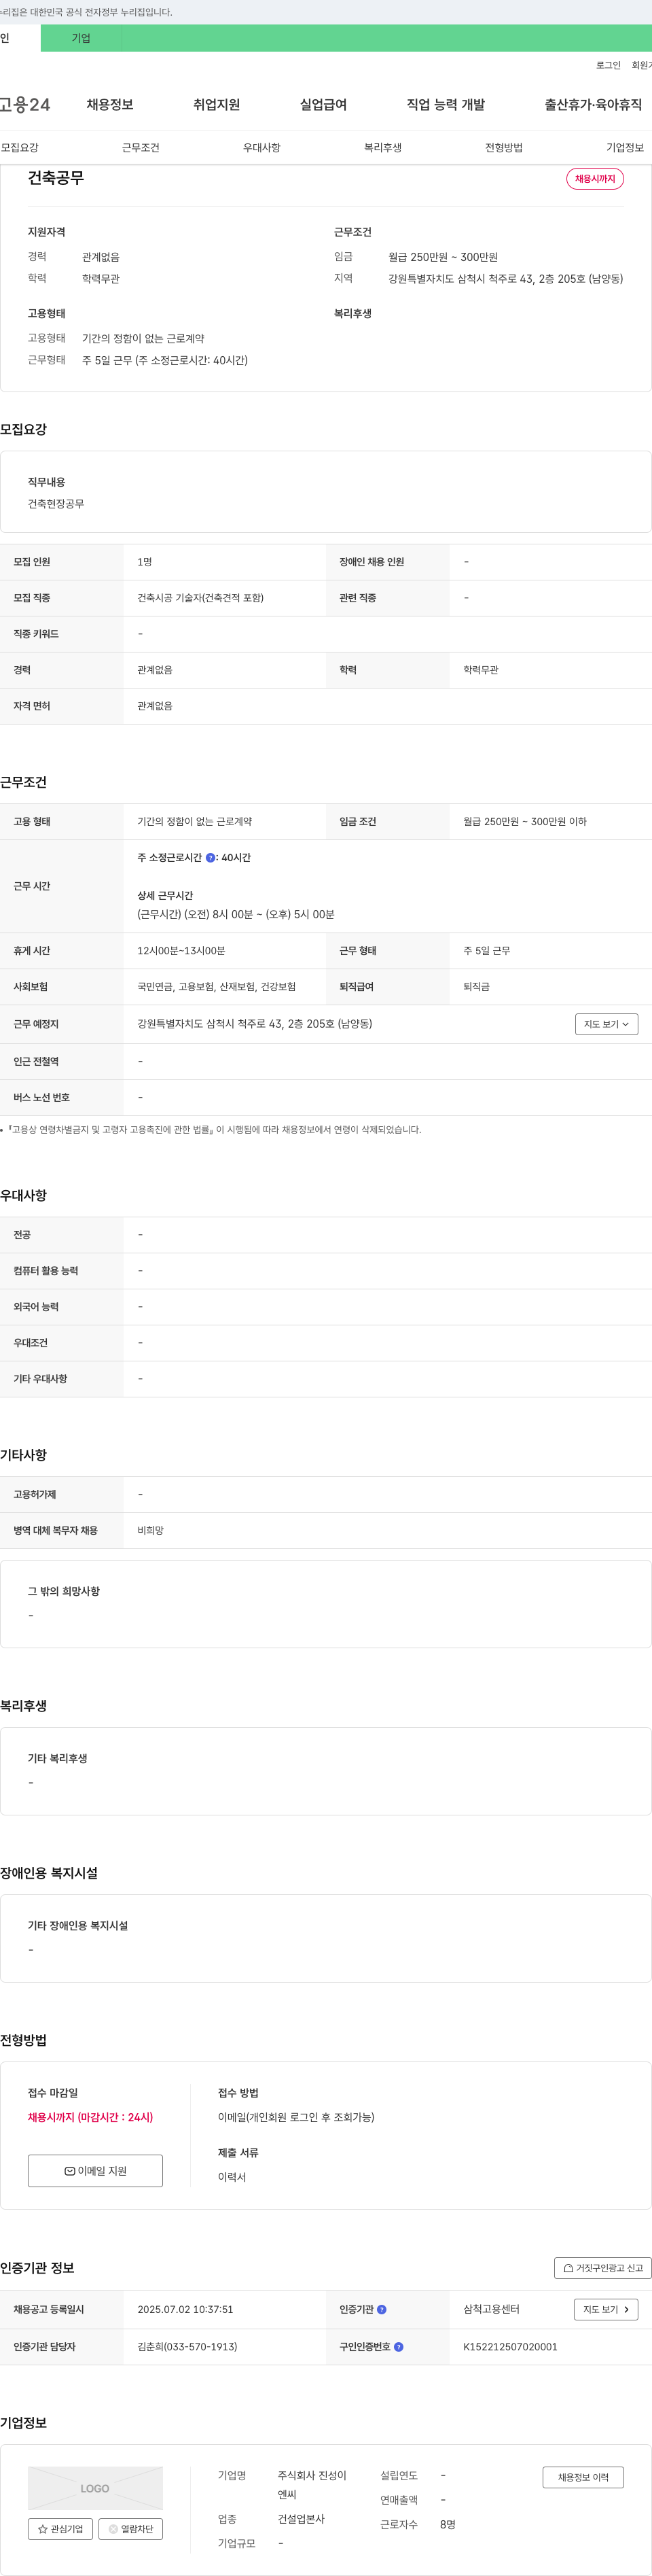
Task: Open the 직업 능력 개발 menu
Action: pos(446,104)
